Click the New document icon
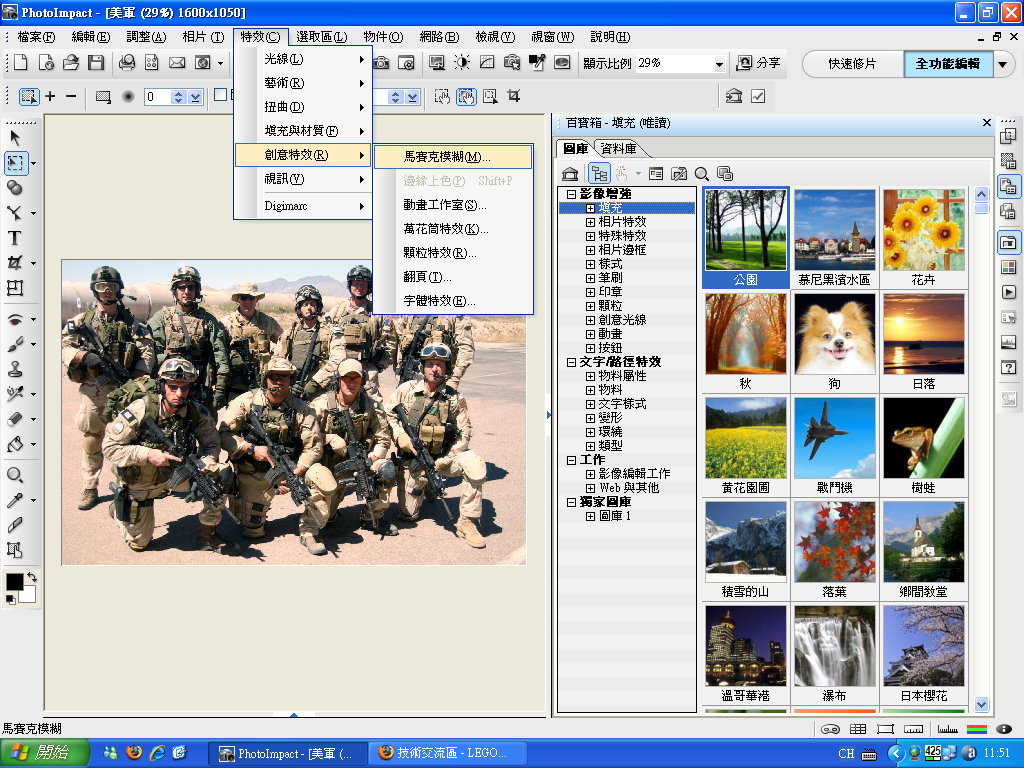The height and width of the screenshot is (768, 1024). 20,63
